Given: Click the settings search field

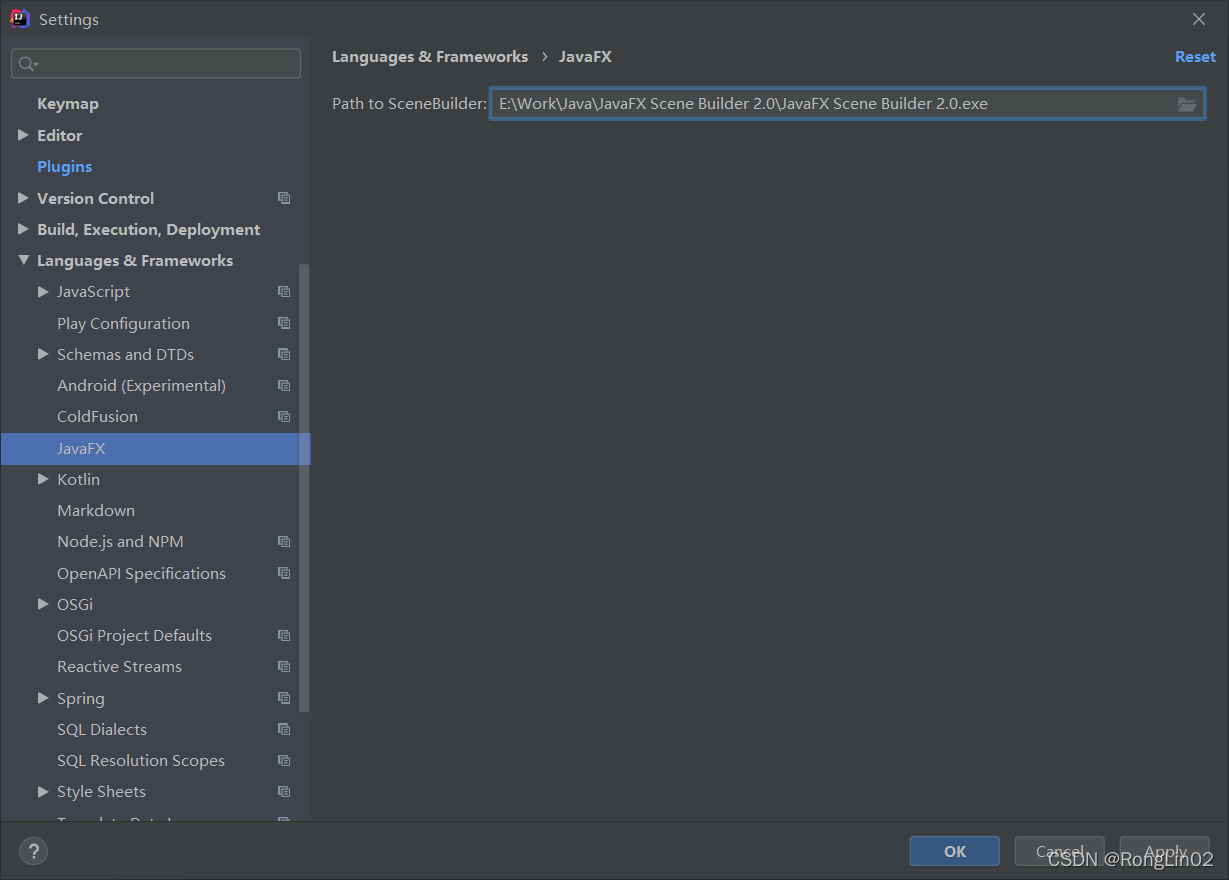Looking at the screenshot, I should [x=156, y=64].
